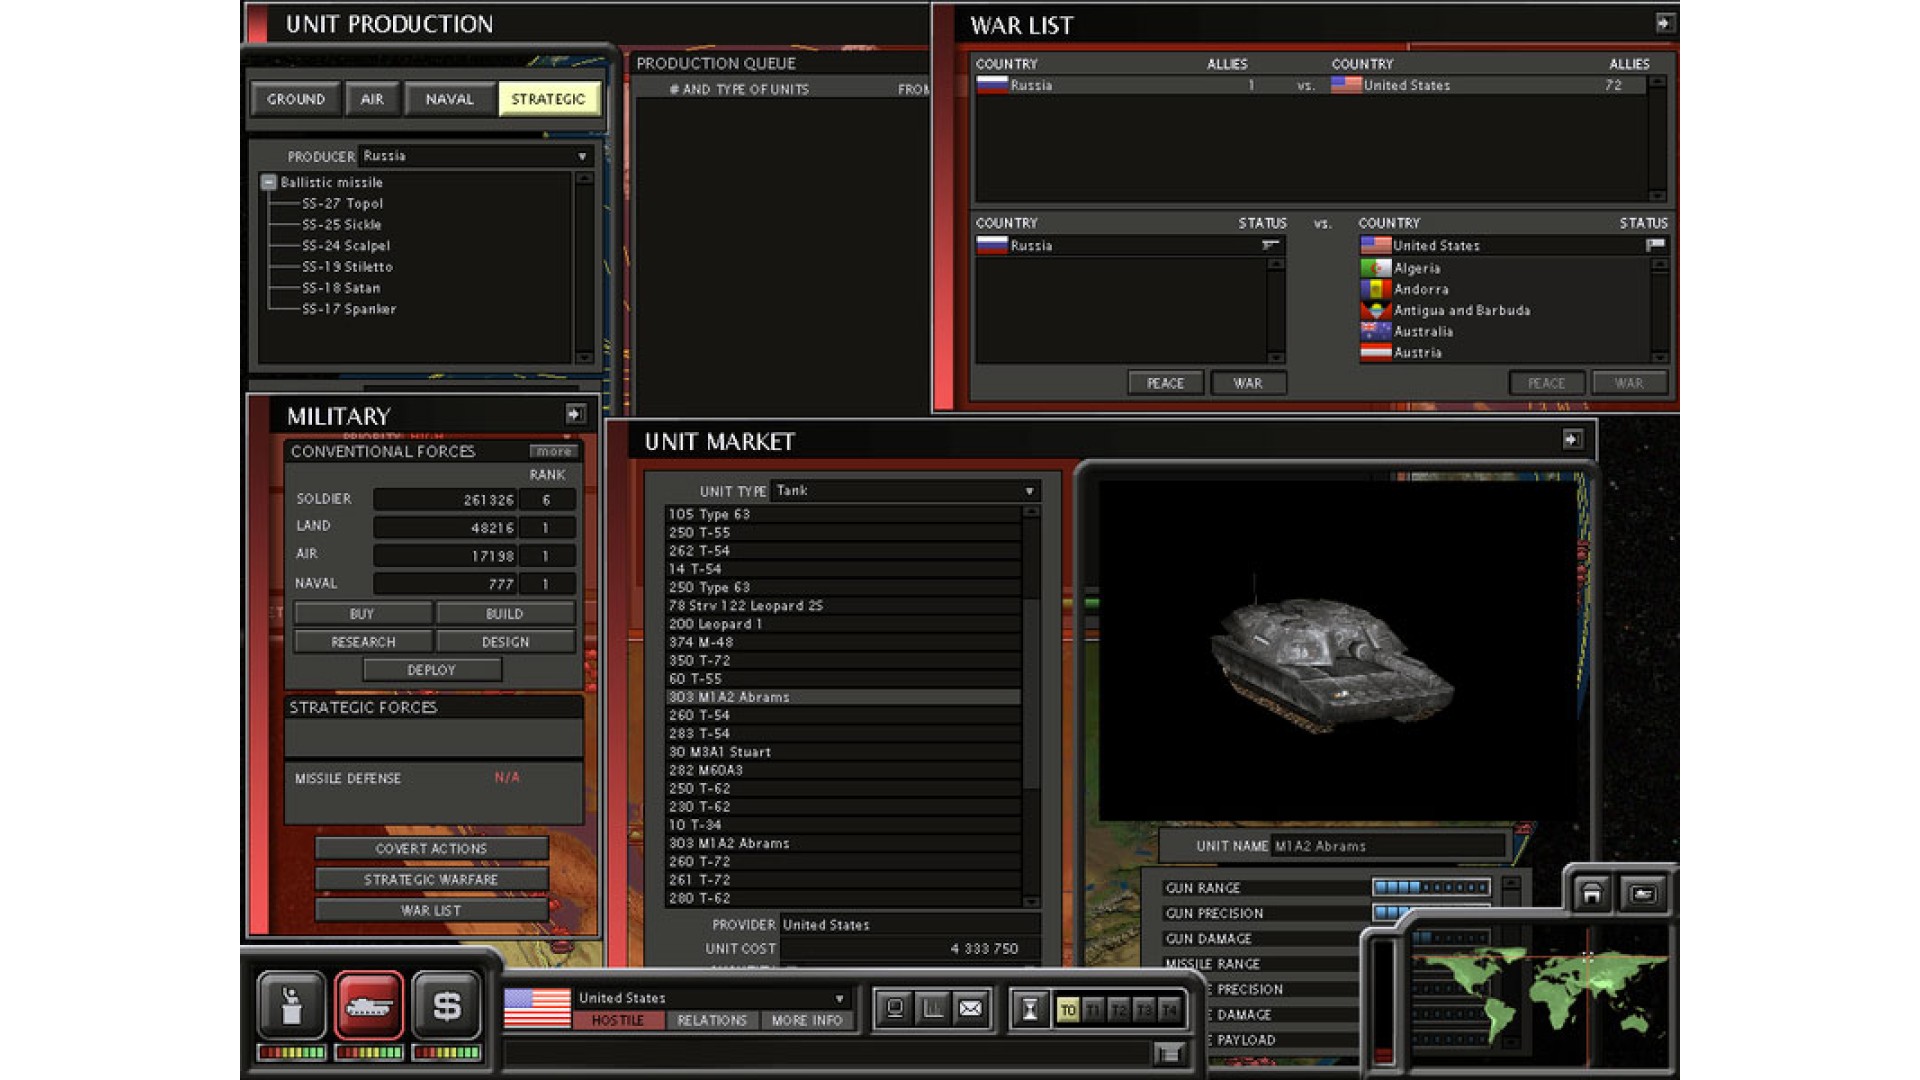
Task: Switch to the Naval production tab
Action: (x=449, y=99)
